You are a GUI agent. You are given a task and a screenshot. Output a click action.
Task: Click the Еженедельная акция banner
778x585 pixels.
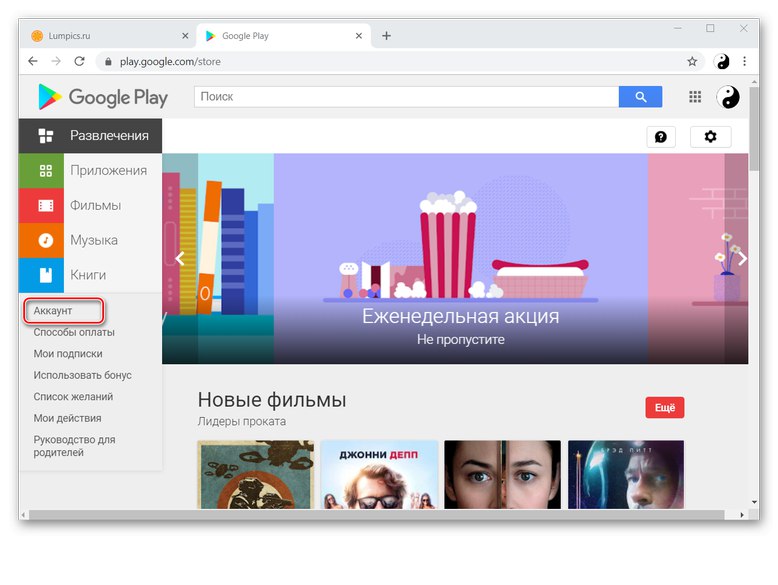(460, 259)
